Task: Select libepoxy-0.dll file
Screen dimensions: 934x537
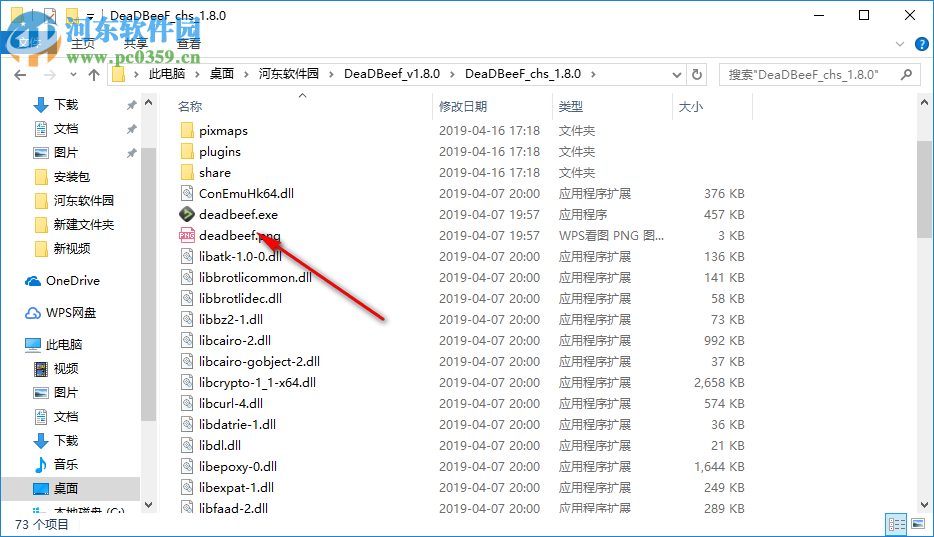Action: point(238,466)
